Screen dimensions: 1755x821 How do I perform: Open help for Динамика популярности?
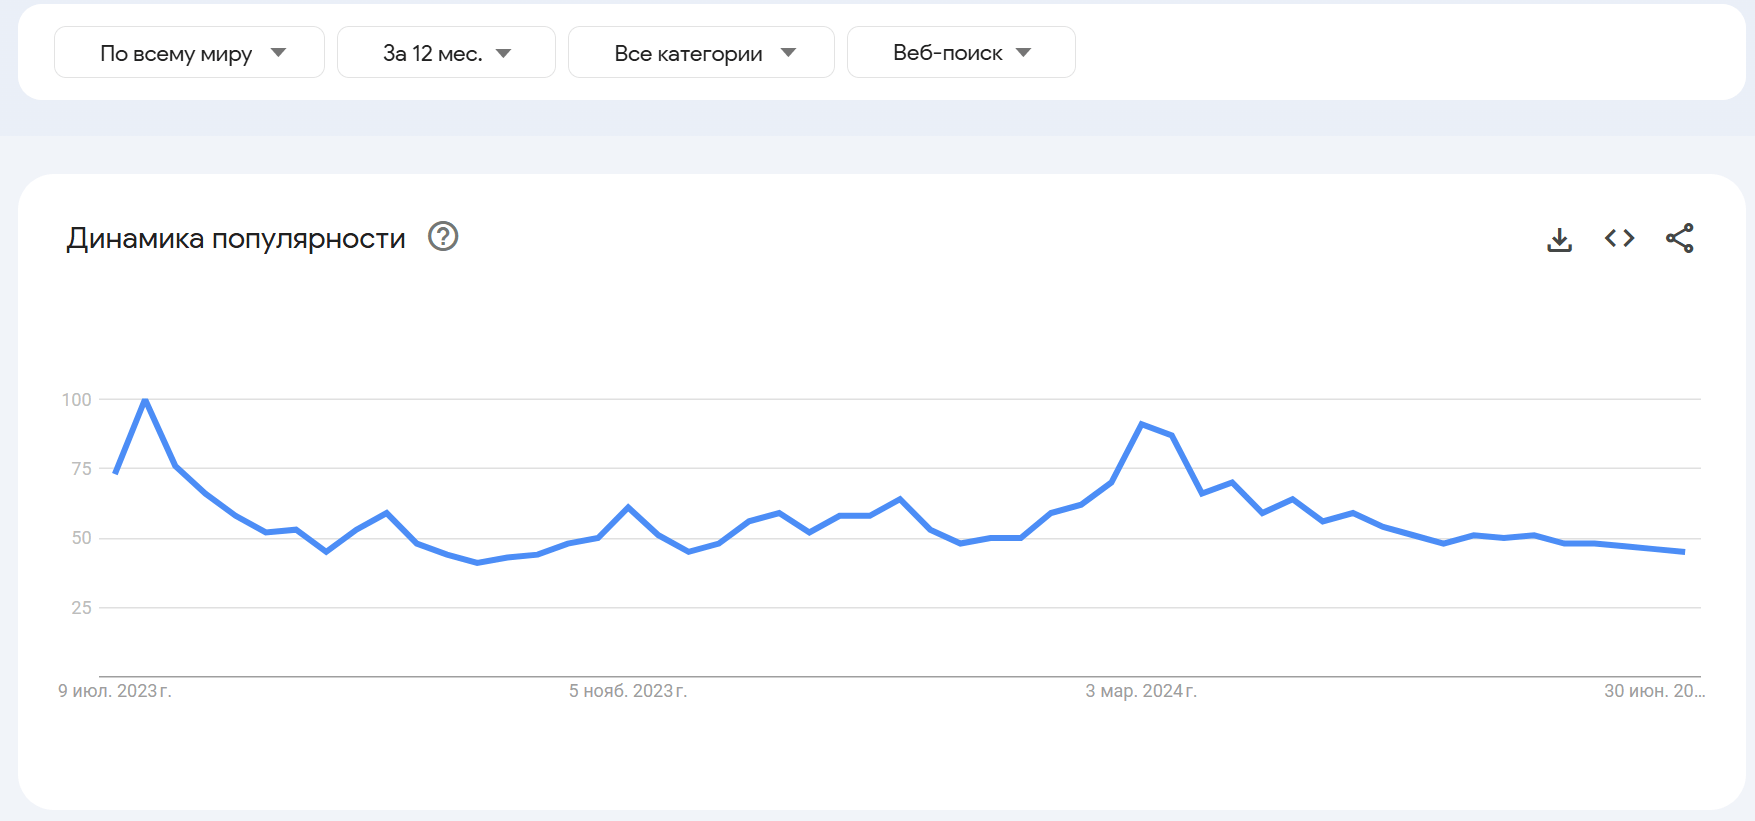443,237
